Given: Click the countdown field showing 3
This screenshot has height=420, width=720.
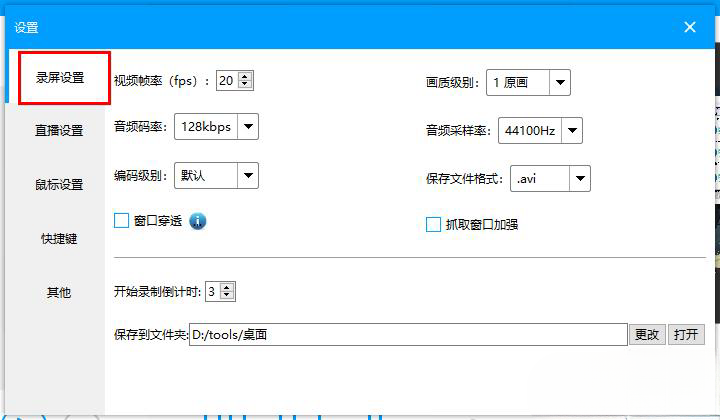Looking at the screenshot, I should pos(213,291).
